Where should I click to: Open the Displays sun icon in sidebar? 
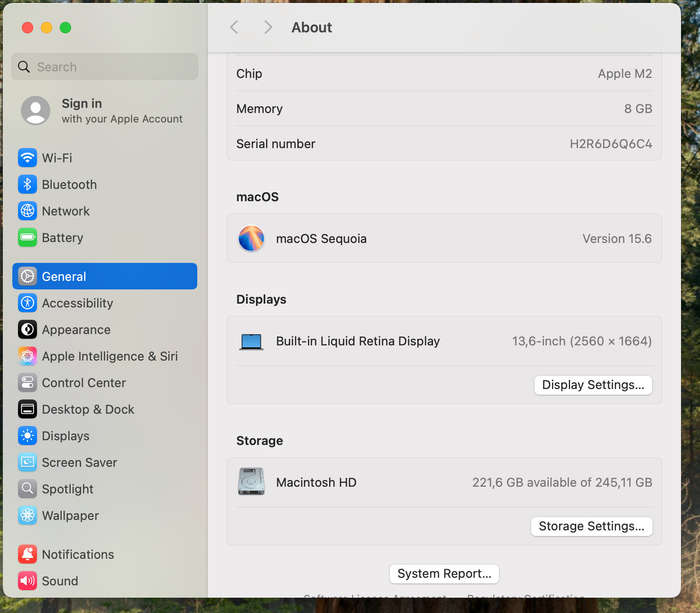pyautogui.click(x=27, y=436)
